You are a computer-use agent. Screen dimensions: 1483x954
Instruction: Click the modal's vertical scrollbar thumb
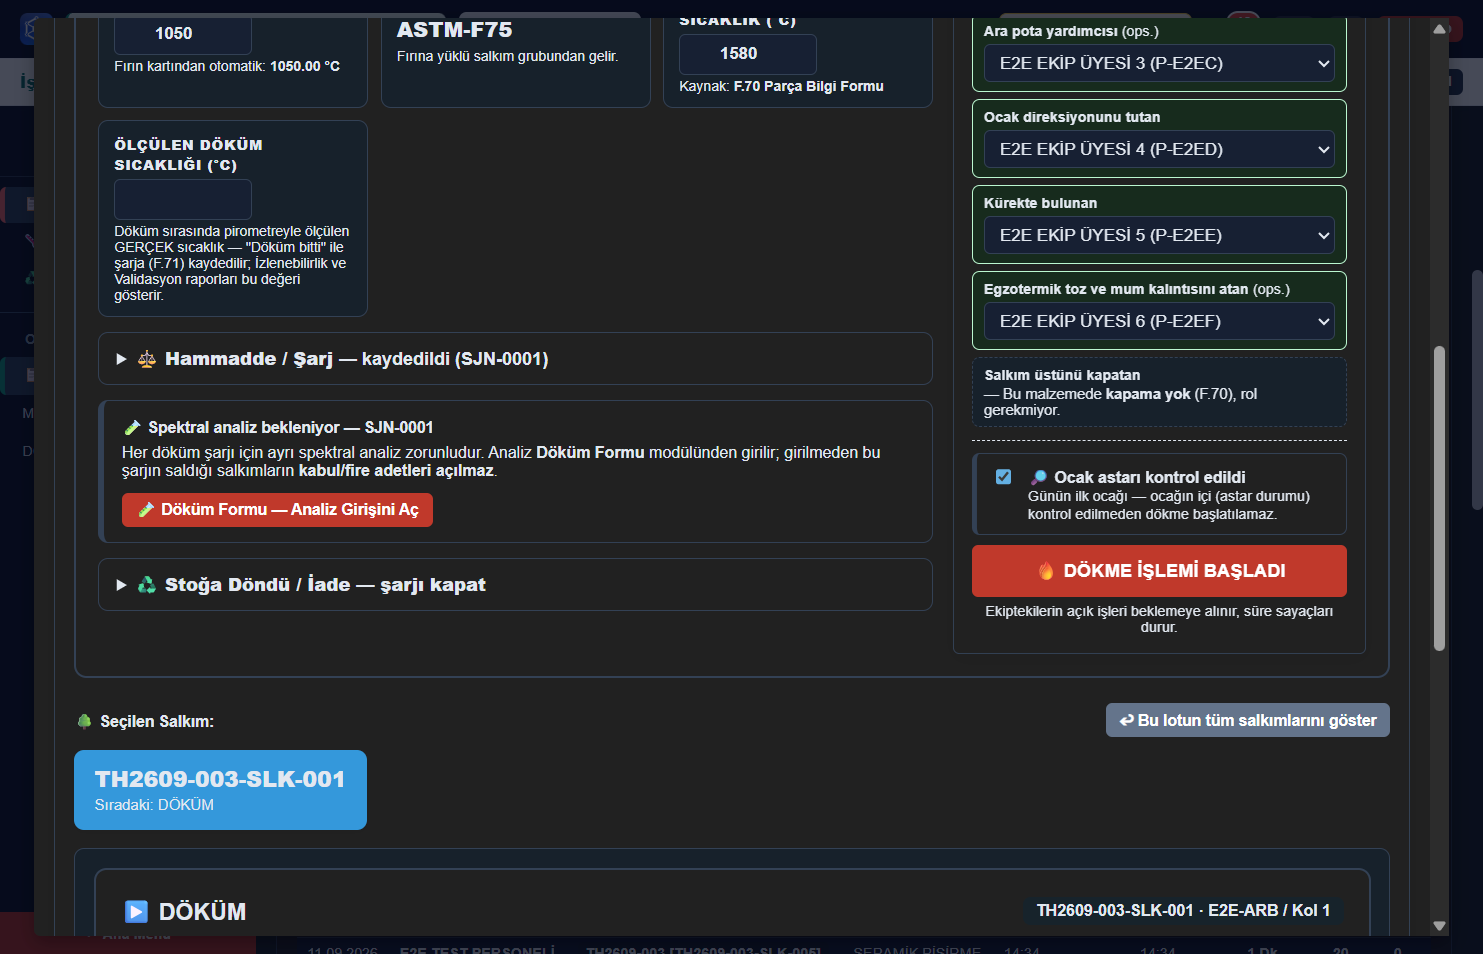point(1439,498)
